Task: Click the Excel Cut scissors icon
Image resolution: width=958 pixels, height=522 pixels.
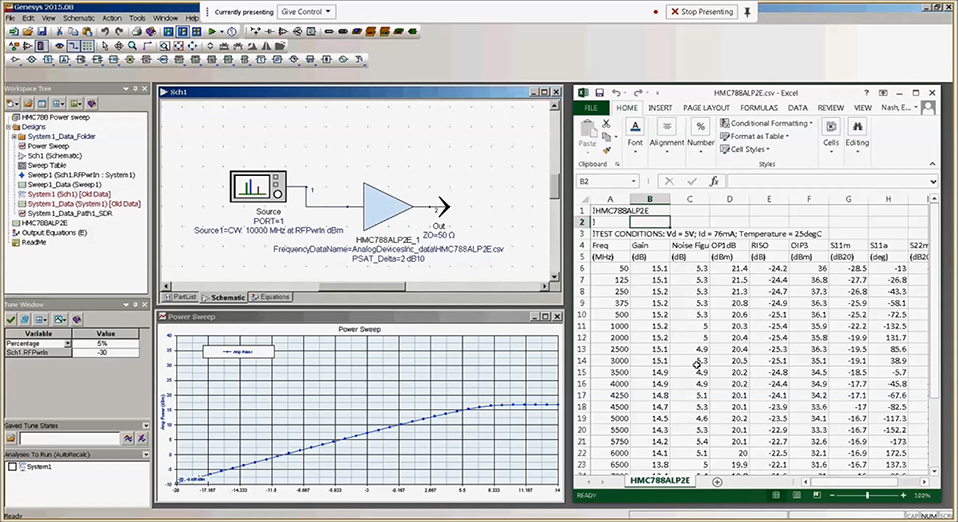Action: [x=606, y=123]
